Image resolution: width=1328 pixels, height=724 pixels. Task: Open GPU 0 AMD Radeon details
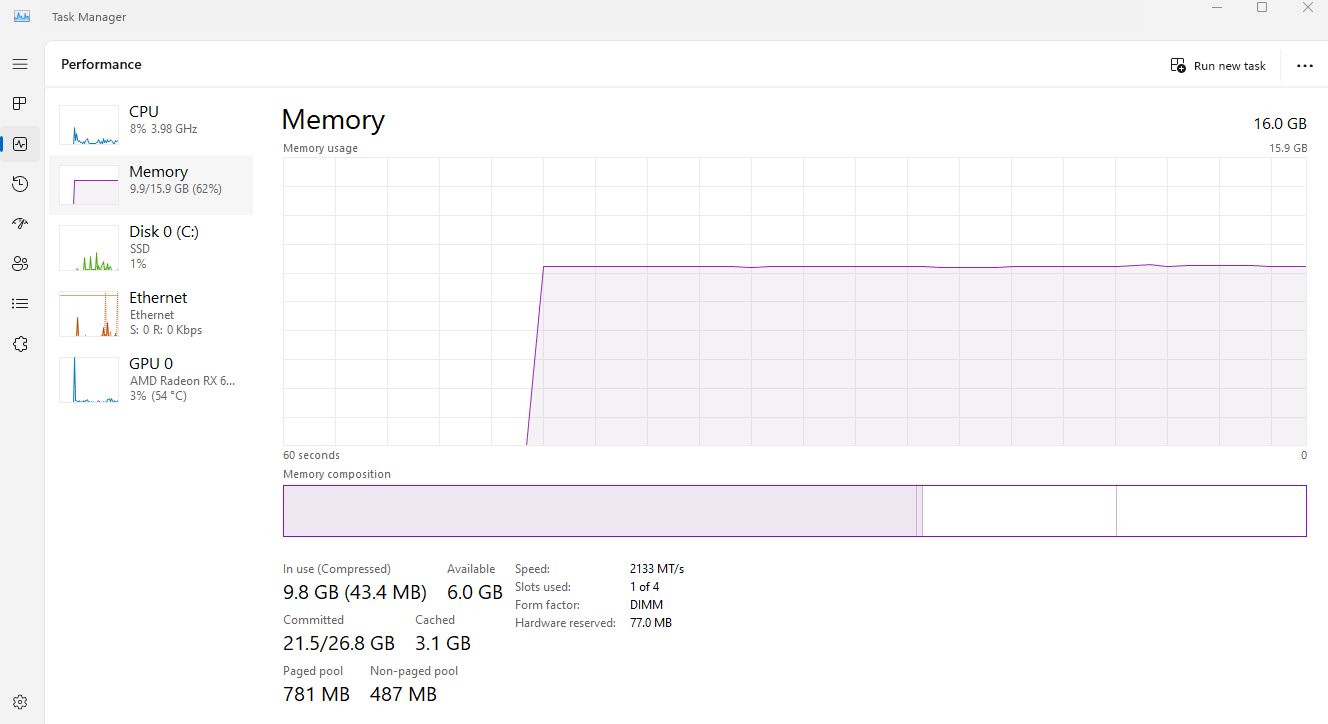pyautogui.click(x=151, y=380)
